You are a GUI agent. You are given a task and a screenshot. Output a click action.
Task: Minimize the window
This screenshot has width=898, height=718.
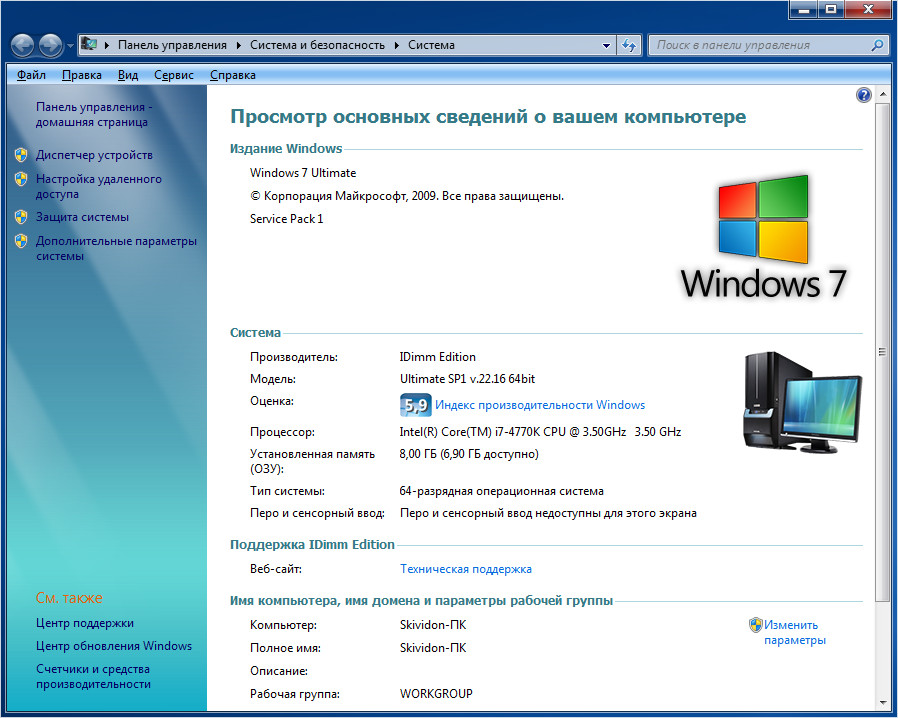(x=804, y=10)
